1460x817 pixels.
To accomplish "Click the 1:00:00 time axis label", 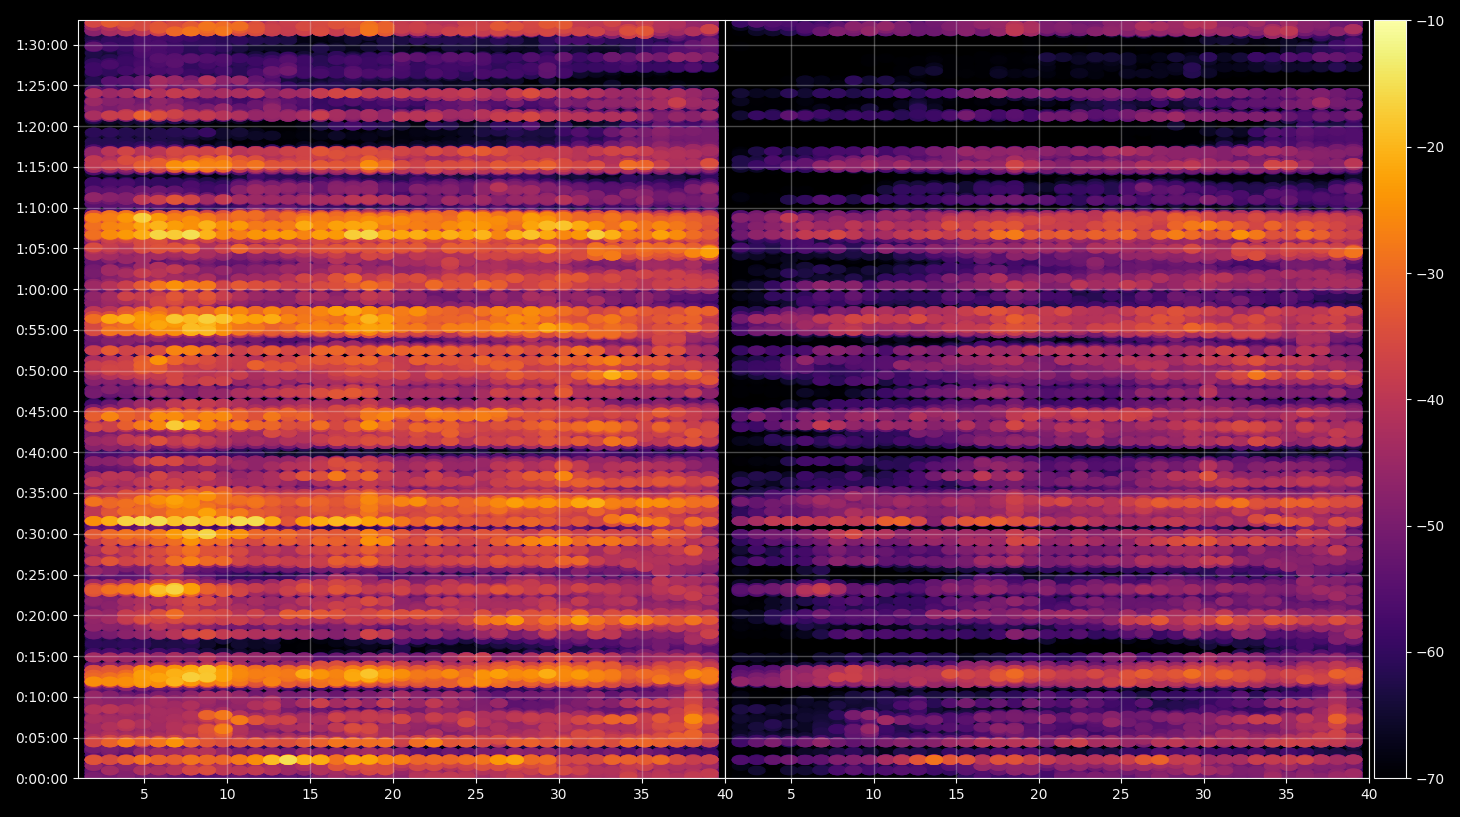I will point(42,290).
